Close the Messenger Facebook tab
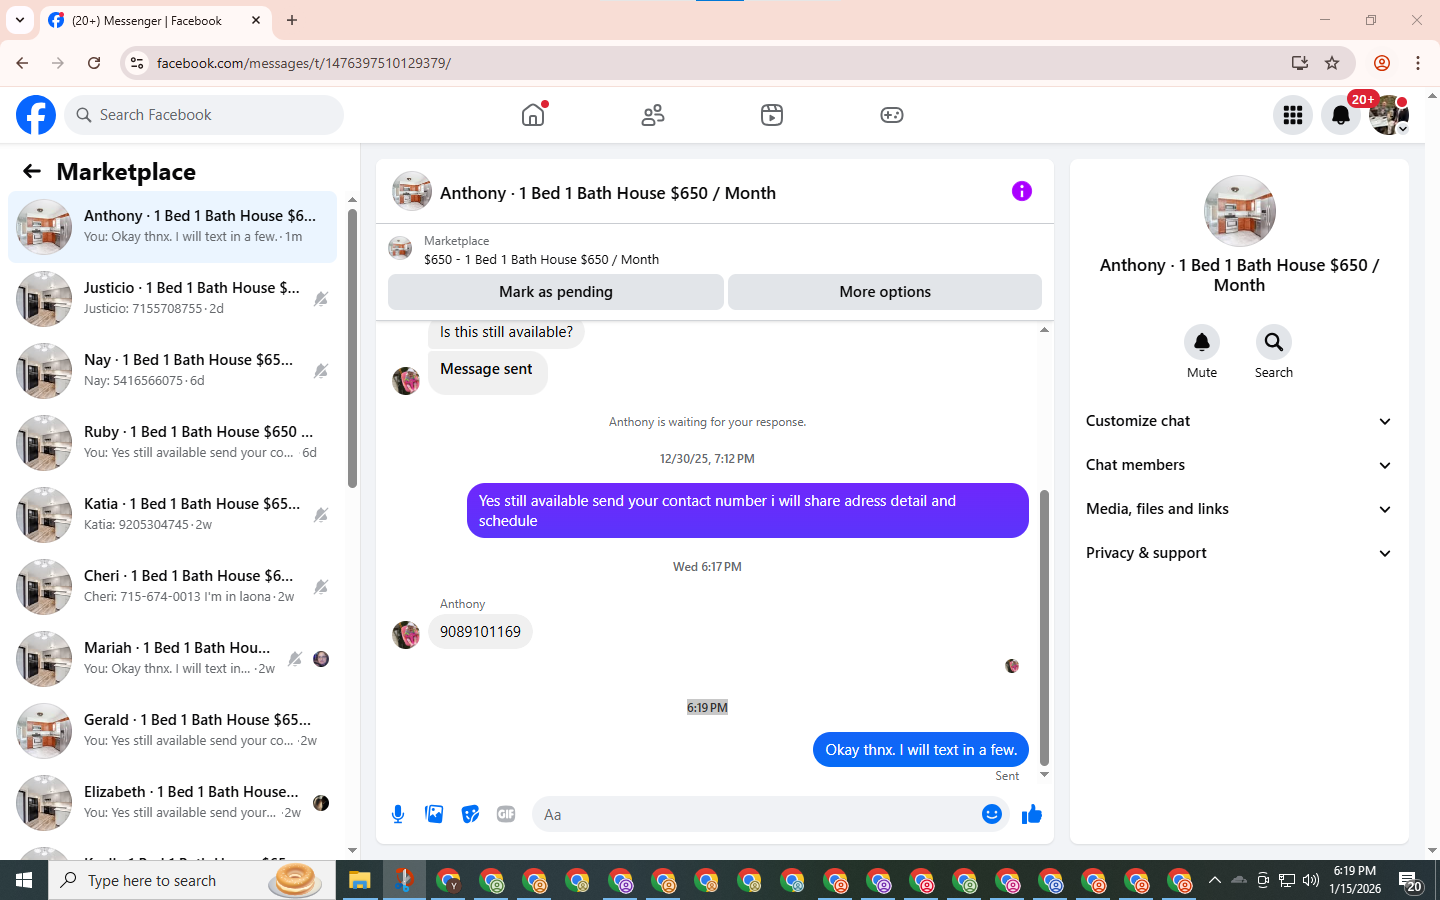The width and height of the screenshot is (1440, 900). (x=256, y=20)
